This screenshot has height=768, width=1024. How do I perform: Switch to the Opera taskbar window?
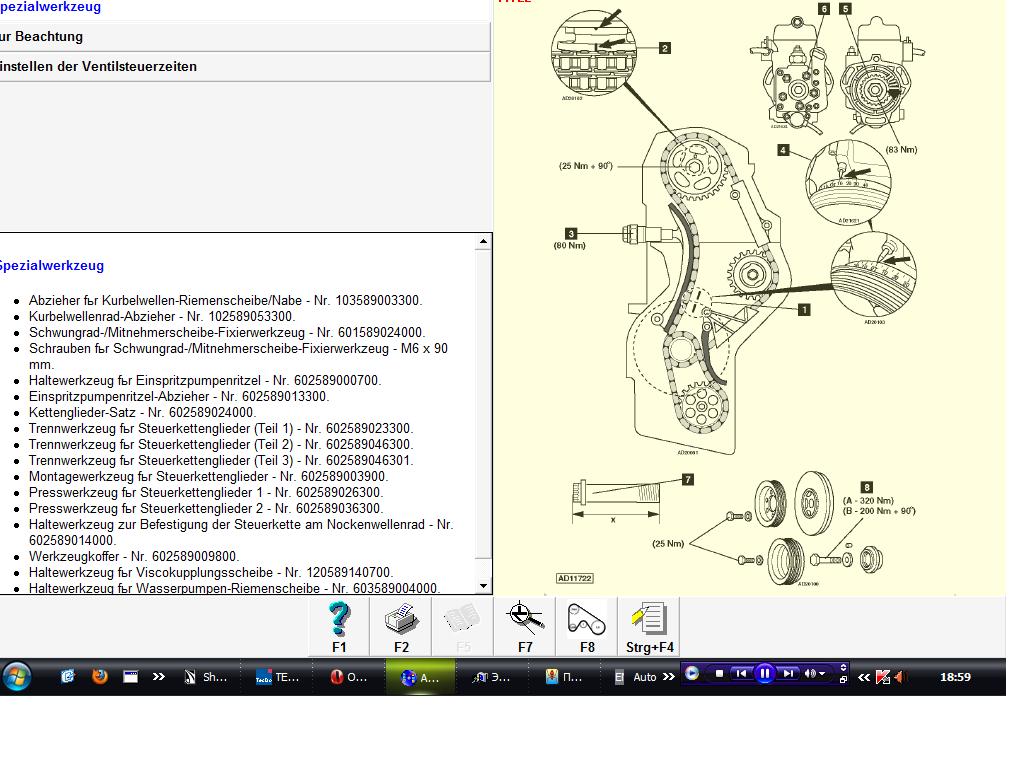click(350, 677)
